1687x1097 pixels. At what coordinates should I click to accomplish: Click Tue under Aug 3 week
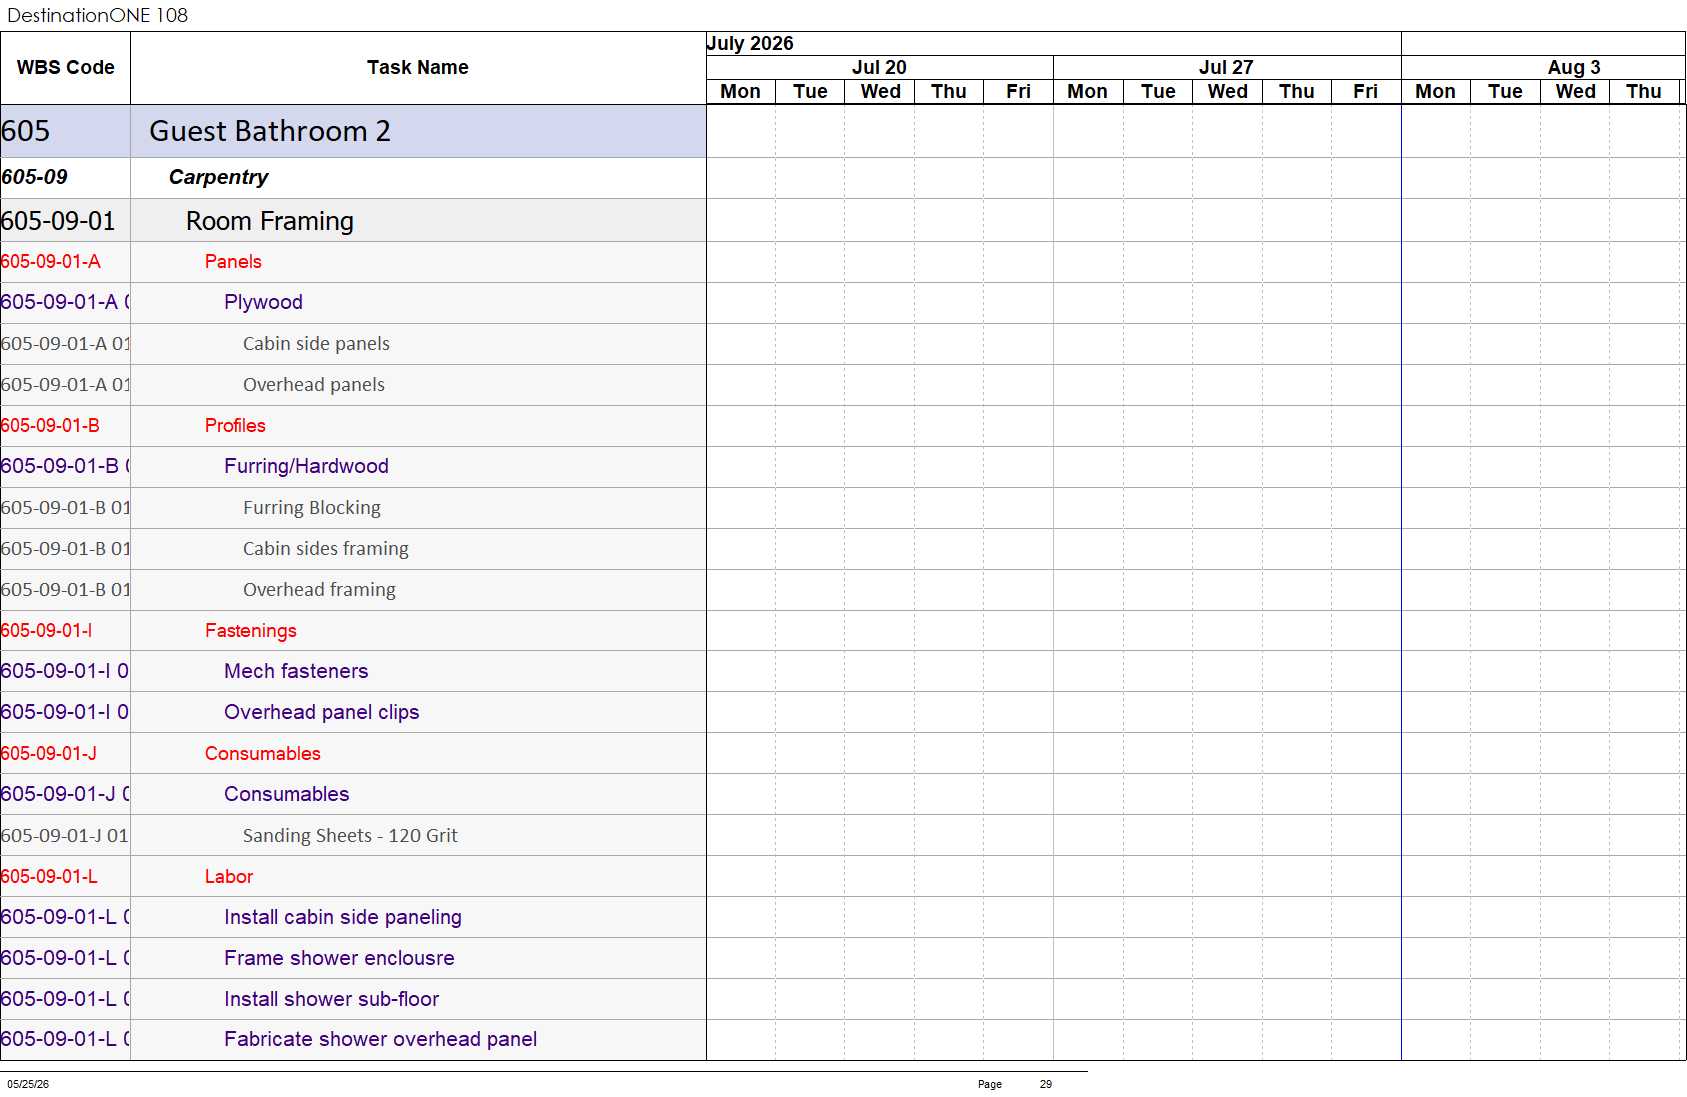(1505, 91)
